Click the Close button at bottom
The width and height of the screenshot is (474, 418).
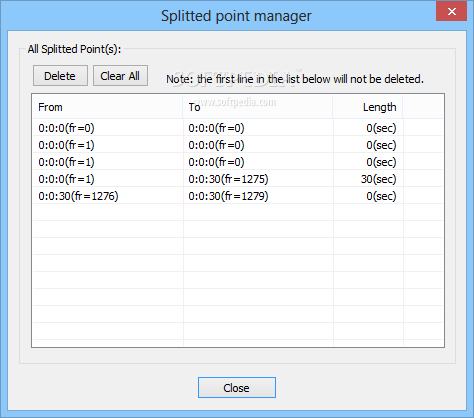point(237,388)
